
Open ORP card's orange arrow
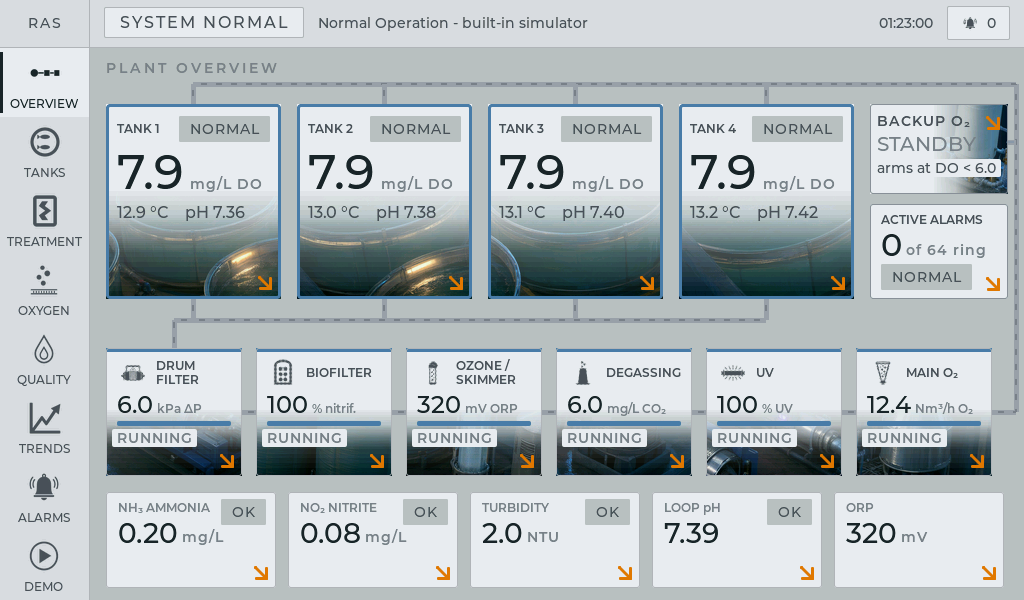tap(989, 573)
